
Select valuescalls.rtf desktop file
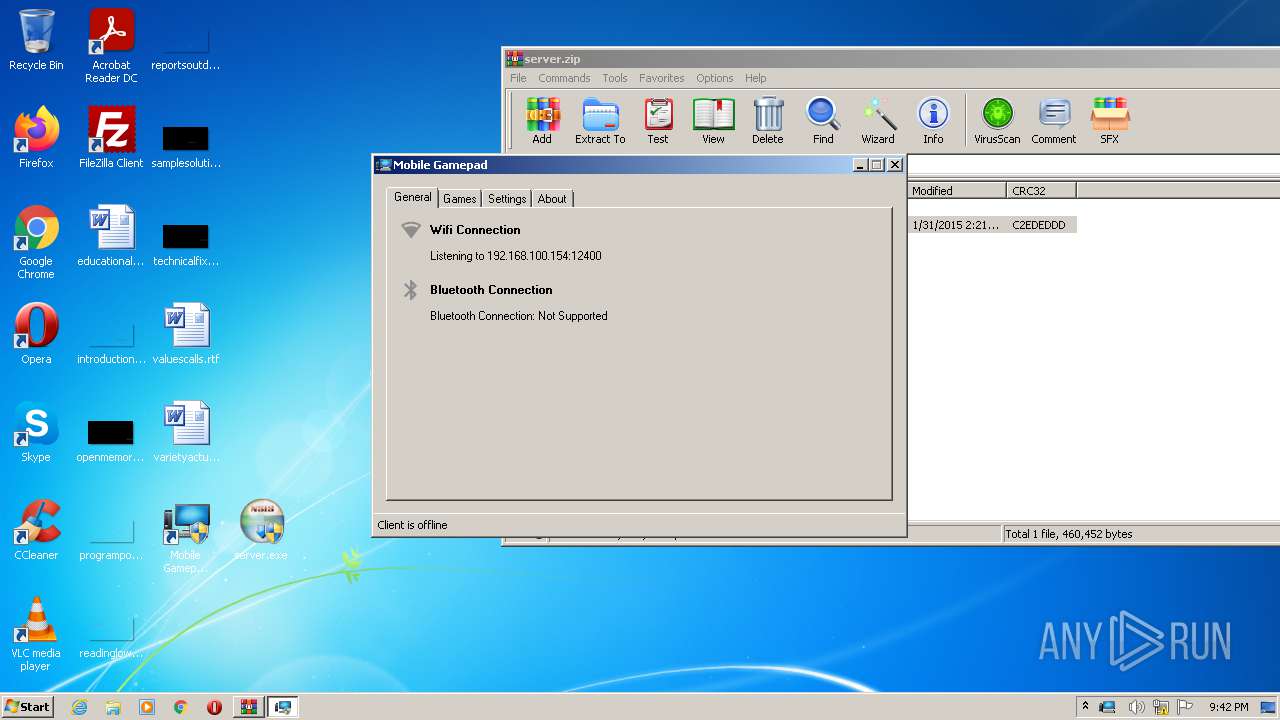(186, 334)
